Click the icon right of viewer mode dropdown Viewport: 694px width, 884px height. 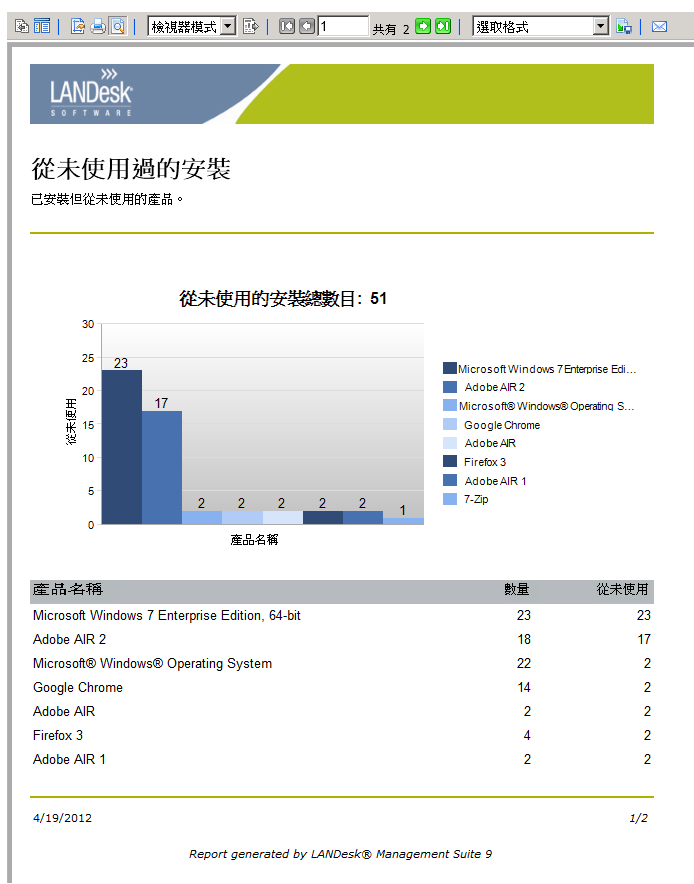(x=250, y=26)
